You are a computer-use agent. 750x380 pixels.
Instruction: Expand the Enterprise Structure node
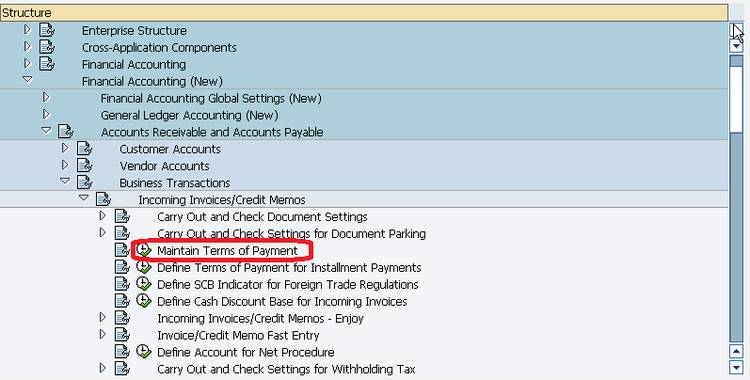coord(27,30)
